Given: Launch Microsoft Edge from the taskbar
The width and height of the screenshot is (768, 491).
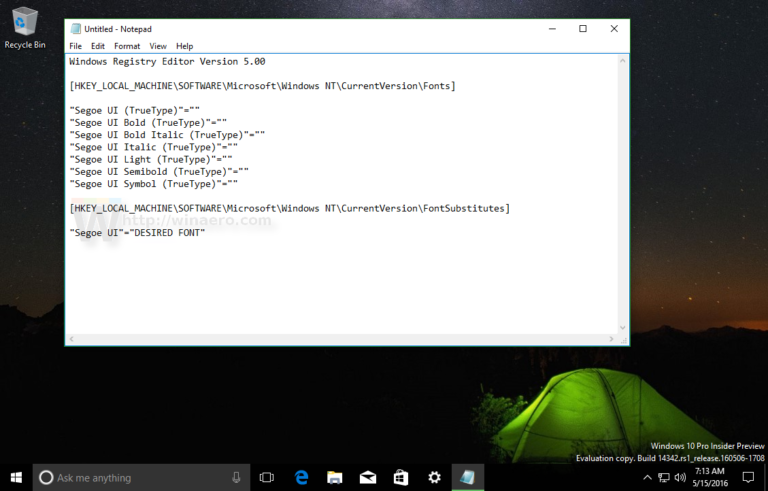Looking at the screenshot, I should [301, 477].
